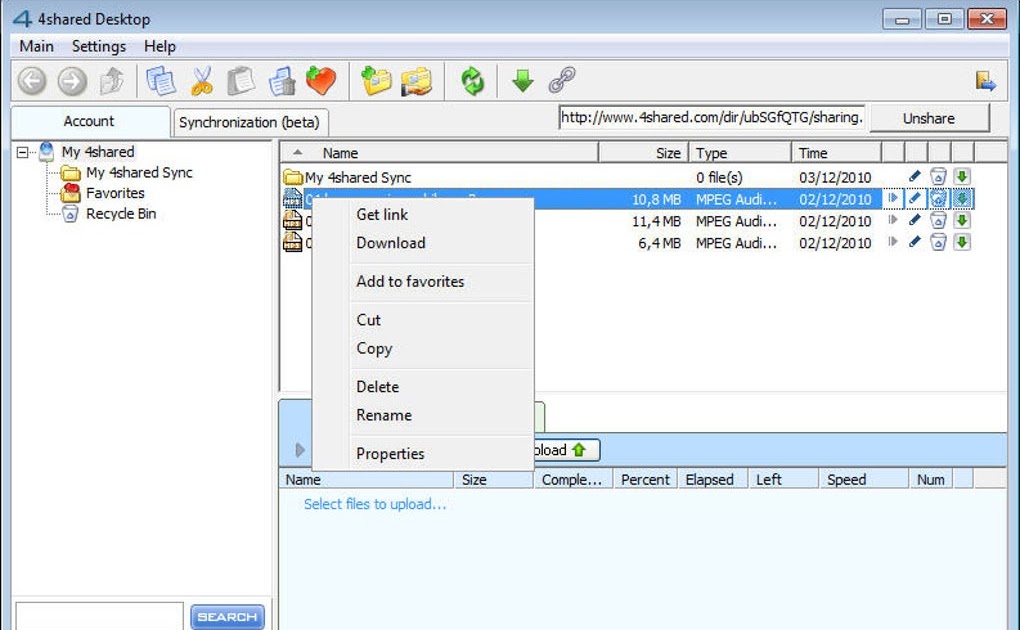
Task: Click pencil icon in 6,4 MB row
Action: 915,242
